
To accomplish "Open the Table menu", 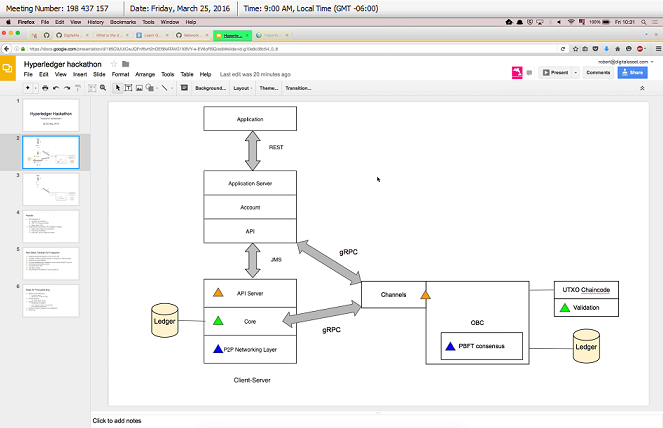I will [x=187, y=74].
